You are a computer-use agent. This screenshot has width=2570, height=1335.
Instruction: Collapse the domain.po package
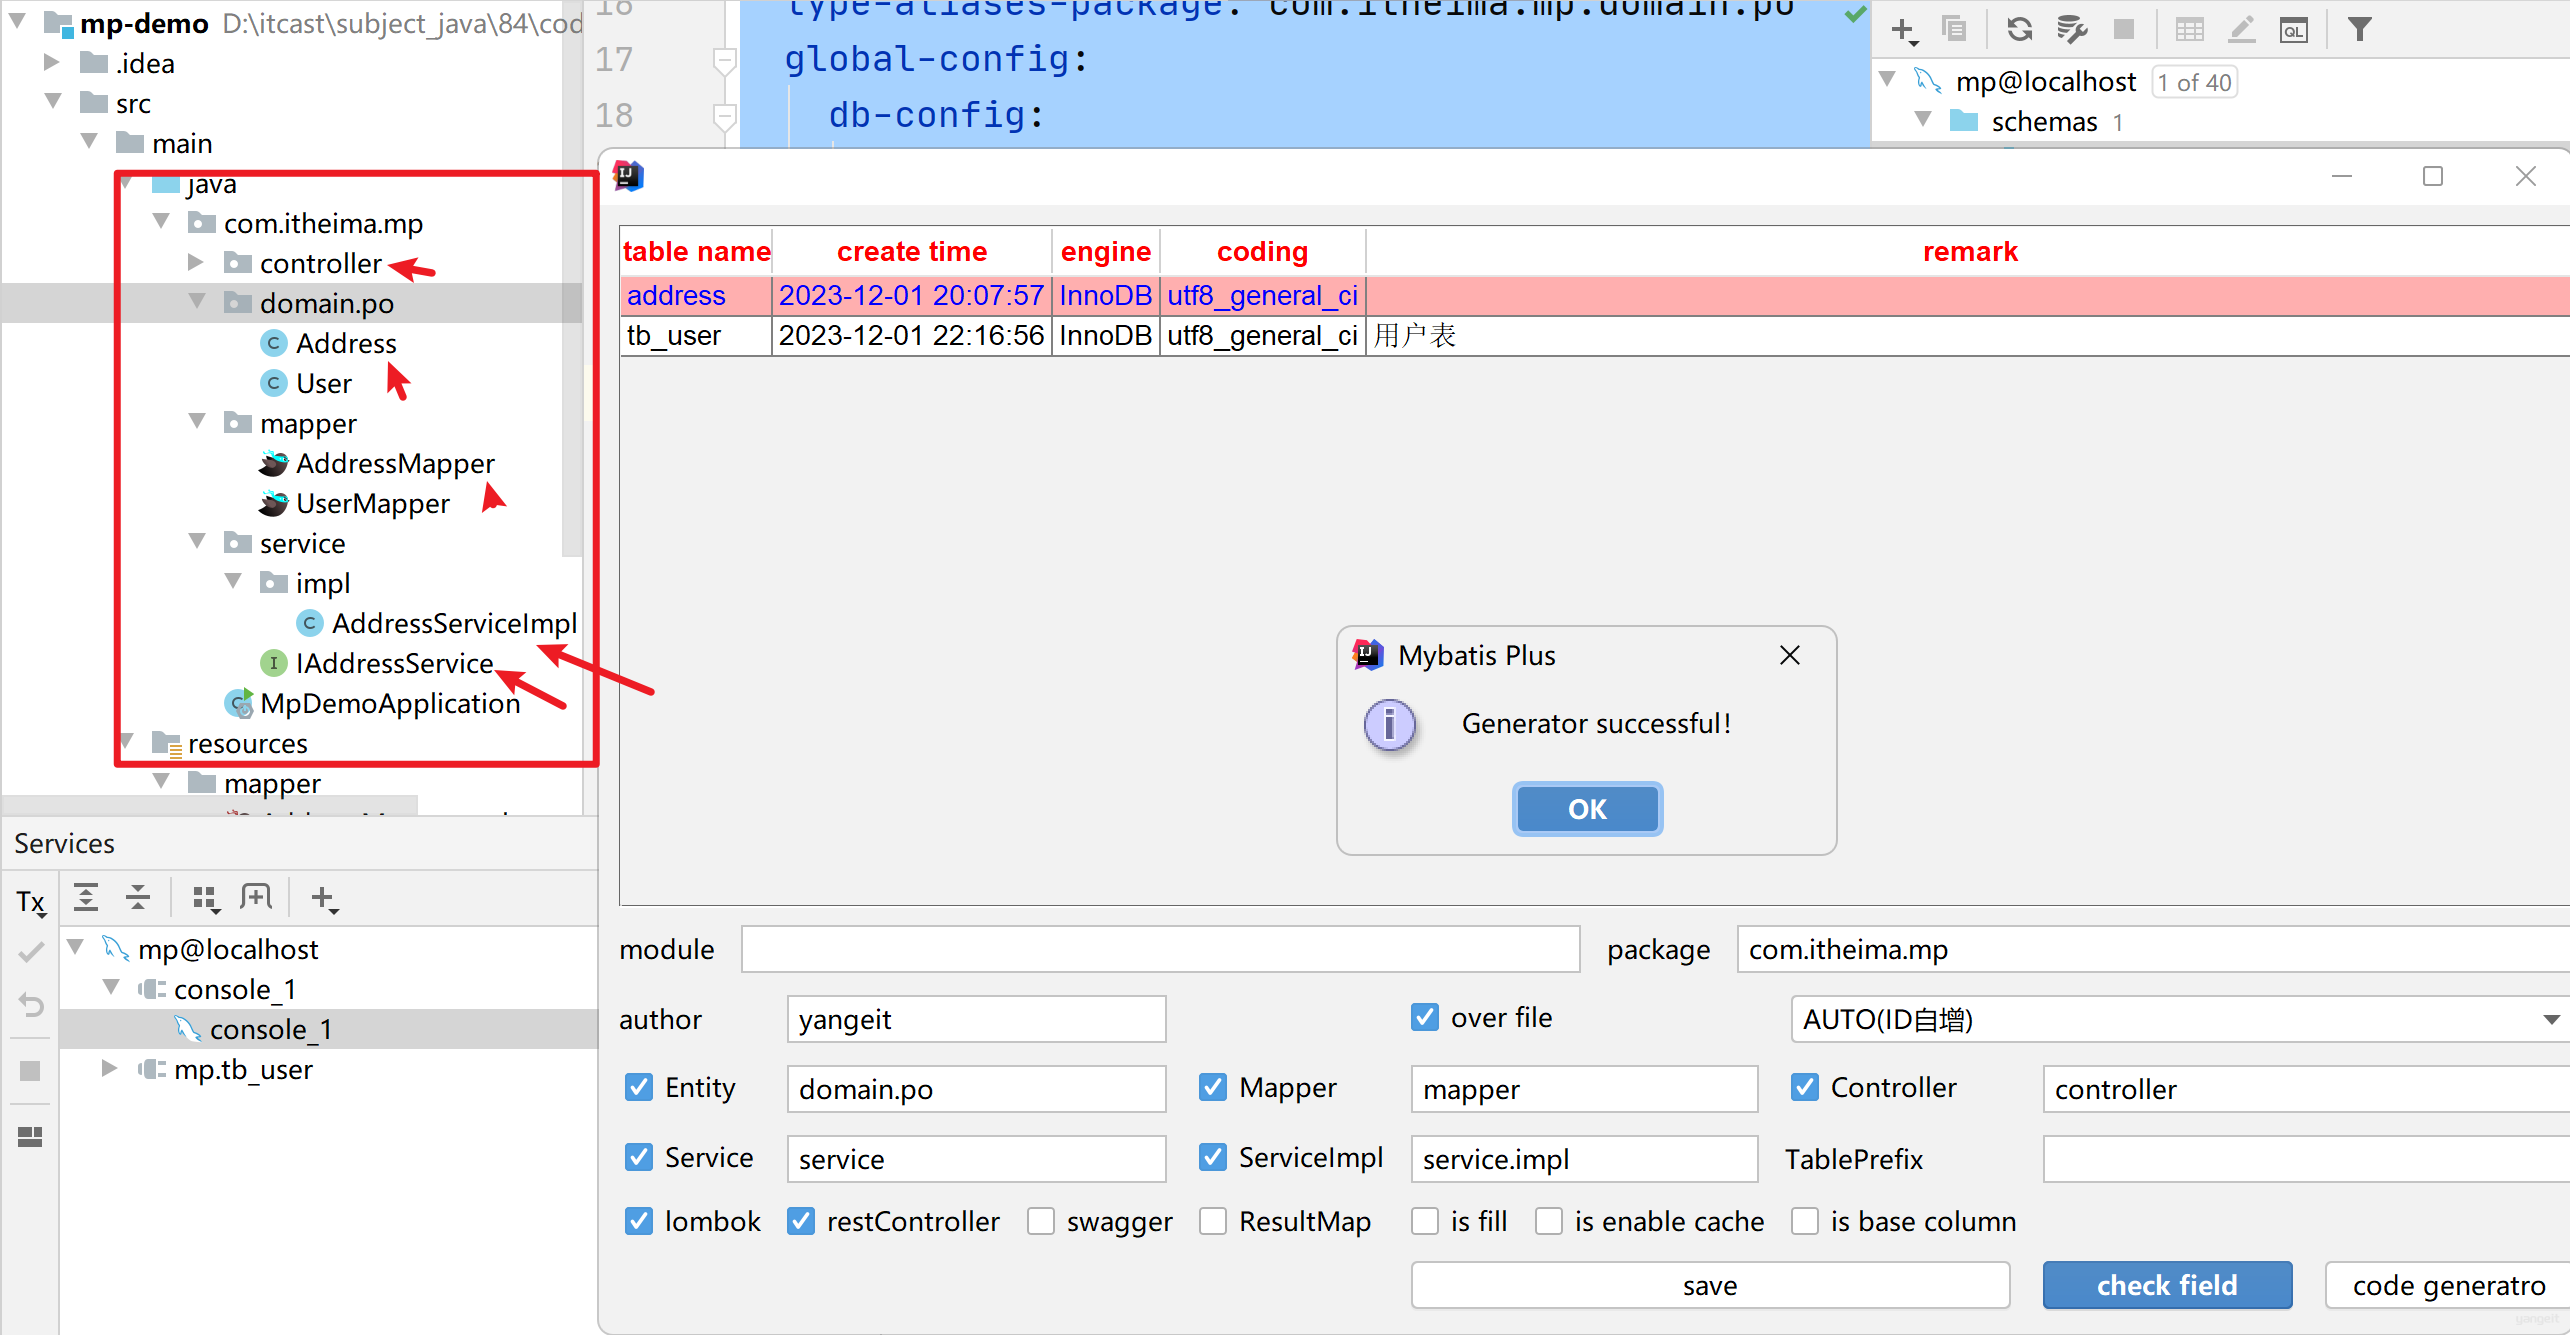pos(197,301)
